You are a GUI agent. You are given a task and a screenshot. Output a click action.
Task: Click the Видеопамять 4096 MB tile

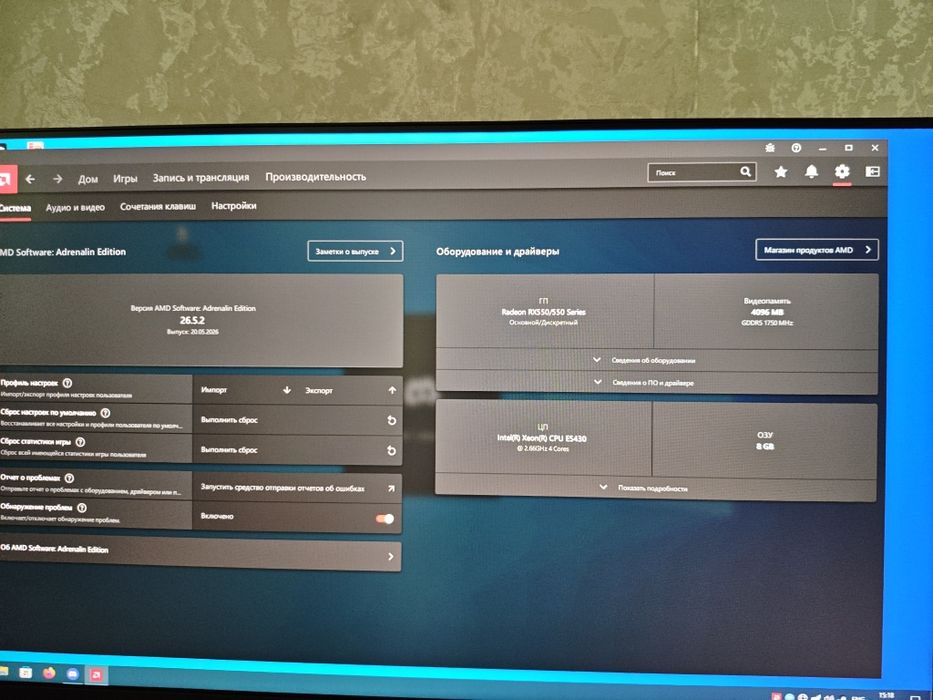(x=767, y=311)
